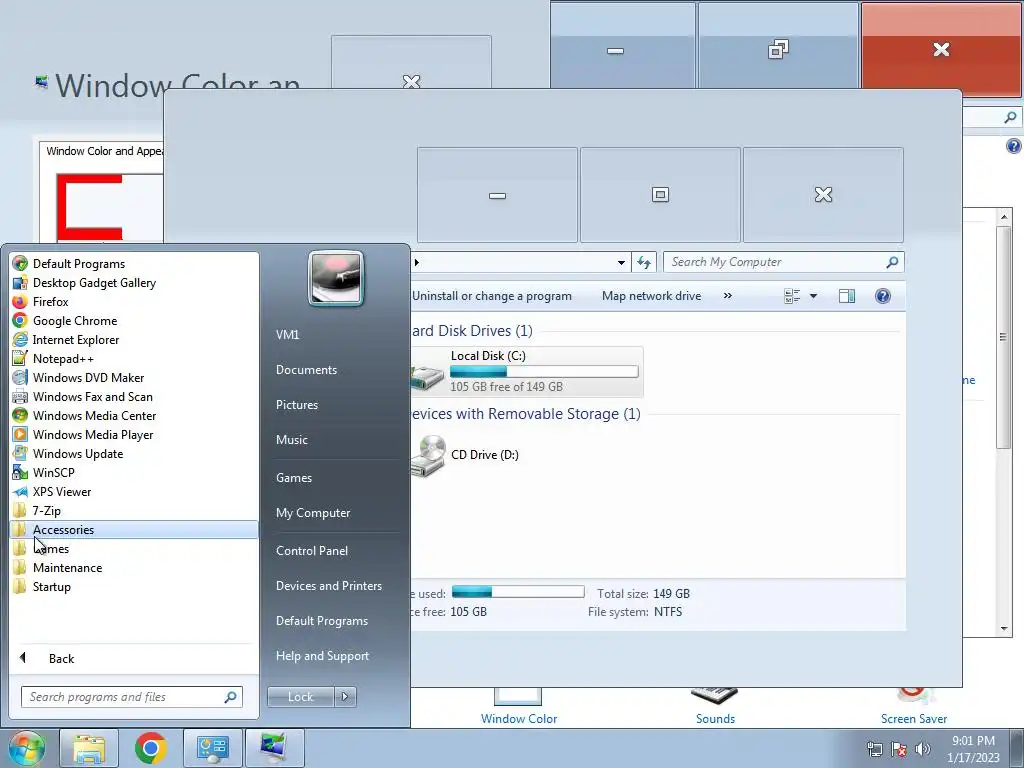Viewport: 1024px width, 768px height.
Task: Open Windows Explorer from the taskbar
Action: tap(89, 748)
